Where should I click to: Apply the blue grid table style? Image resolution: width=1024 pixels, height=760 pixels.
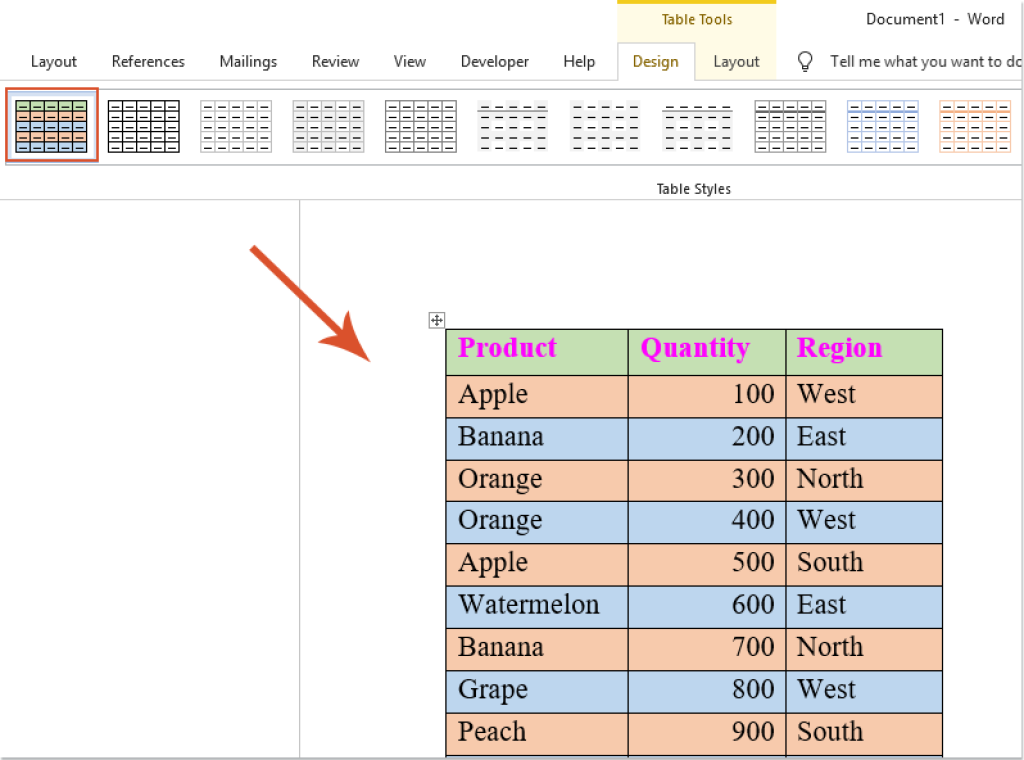(x=882, y=125)
